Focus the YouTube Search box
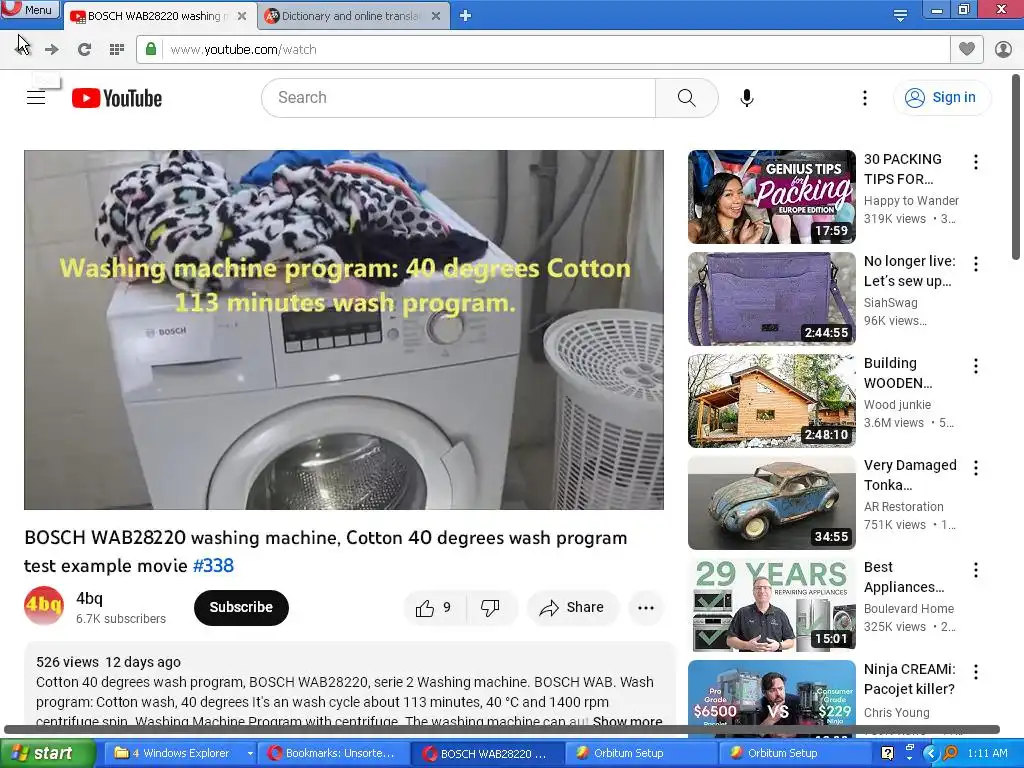This screenshot has width=1024, height=768. pos(458,98)
